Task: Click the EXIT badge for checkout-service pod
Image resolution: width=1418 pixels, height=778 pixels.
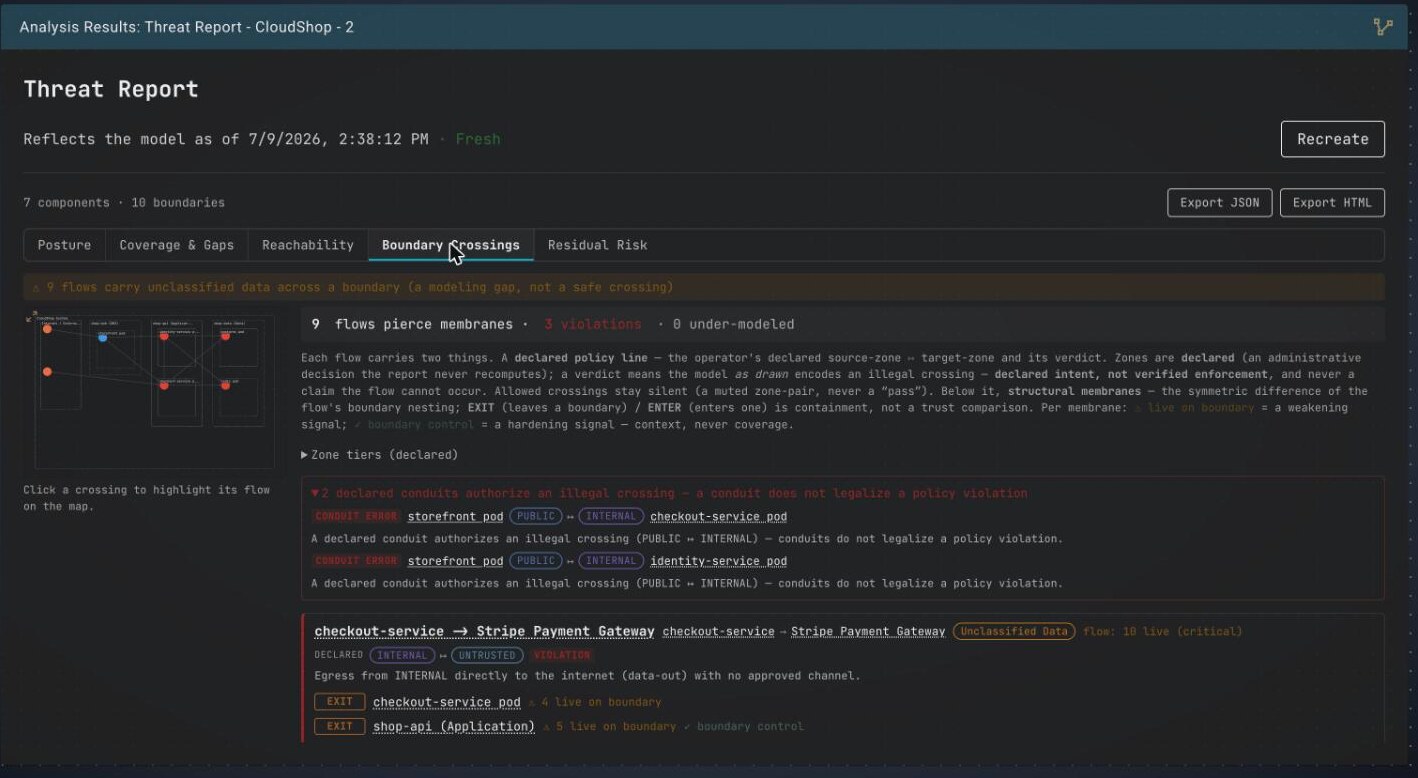Action: tap(340, 702)
